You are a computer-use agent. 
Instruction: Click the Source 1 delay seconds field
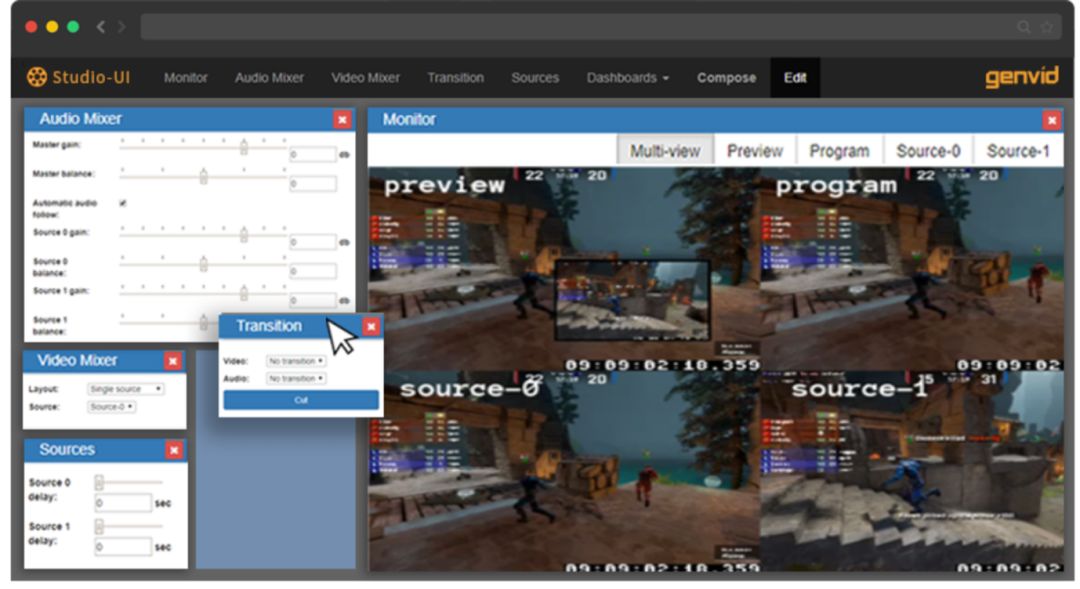[x=123, y=547]
